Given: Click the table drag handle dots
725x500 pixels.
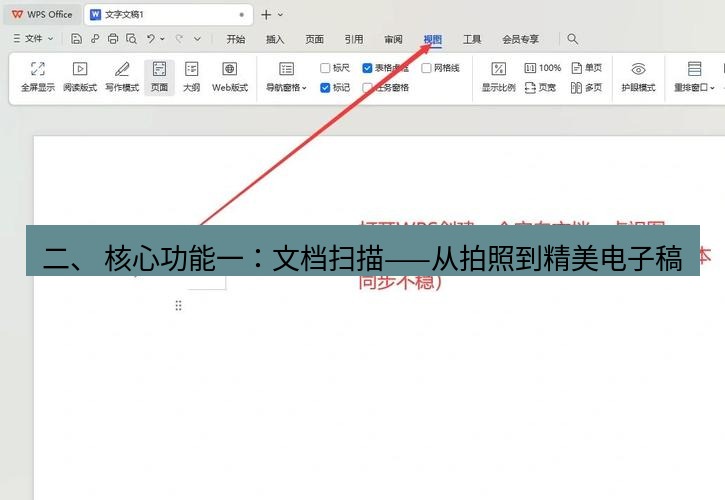Looking at the screenshot, I should 178,305.
